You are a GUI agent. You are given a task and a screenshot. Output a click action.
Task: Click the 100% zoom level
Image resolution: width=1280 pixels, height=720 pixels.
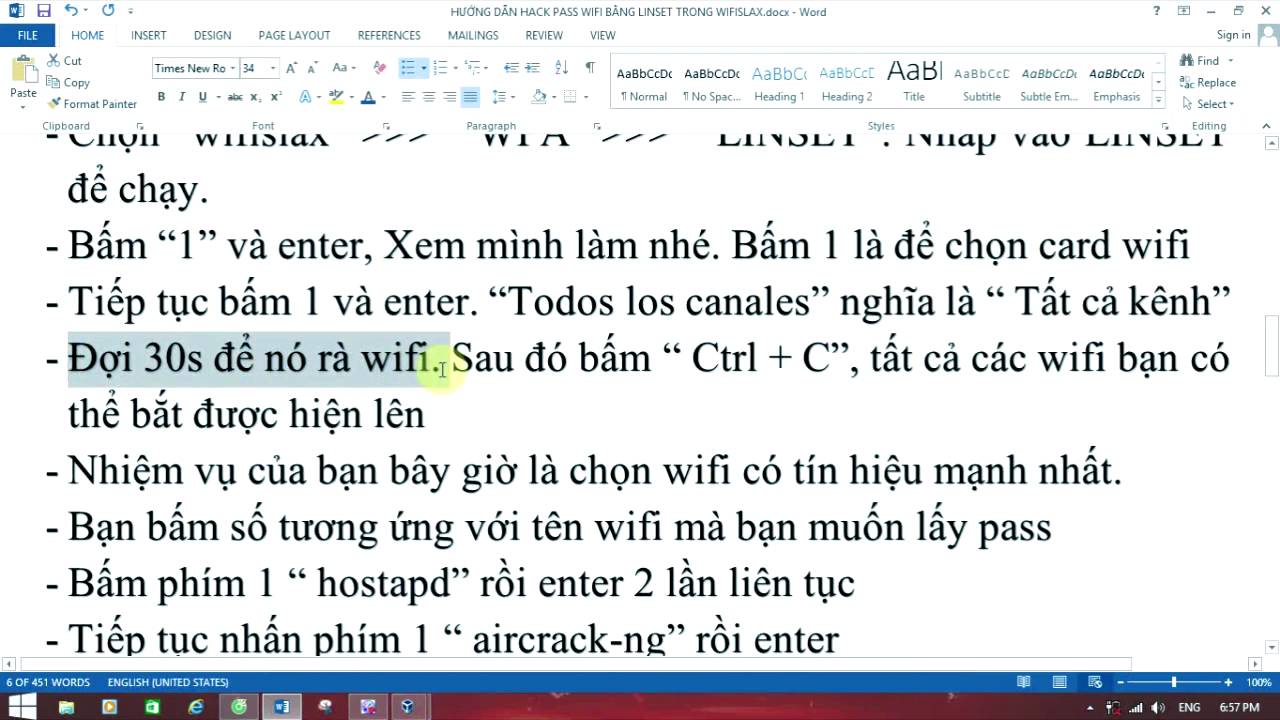click(1259, 682)
